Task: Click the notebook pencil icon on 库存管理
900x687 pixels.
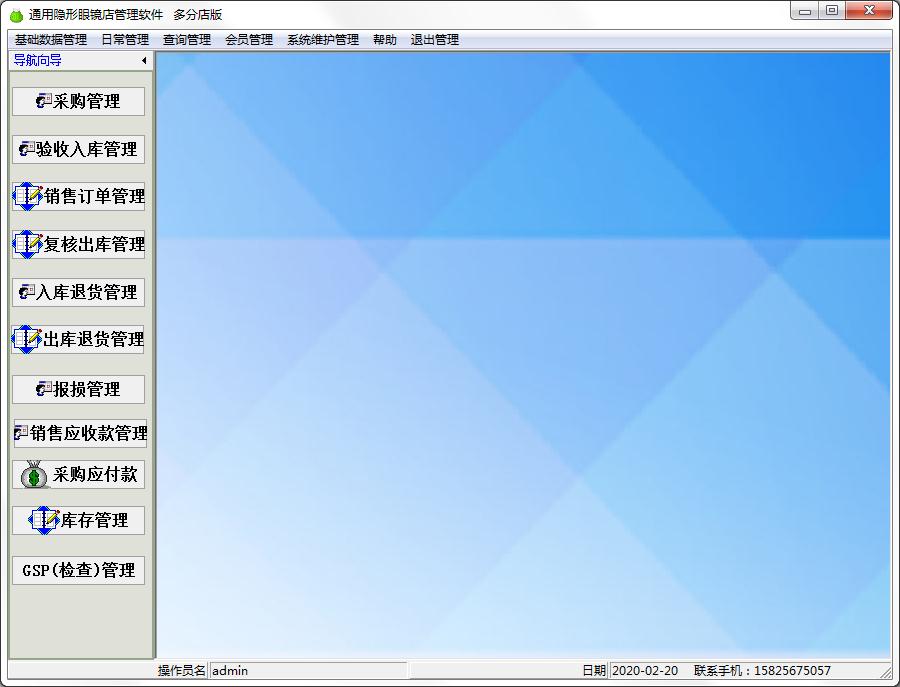Action: (44, 521)
